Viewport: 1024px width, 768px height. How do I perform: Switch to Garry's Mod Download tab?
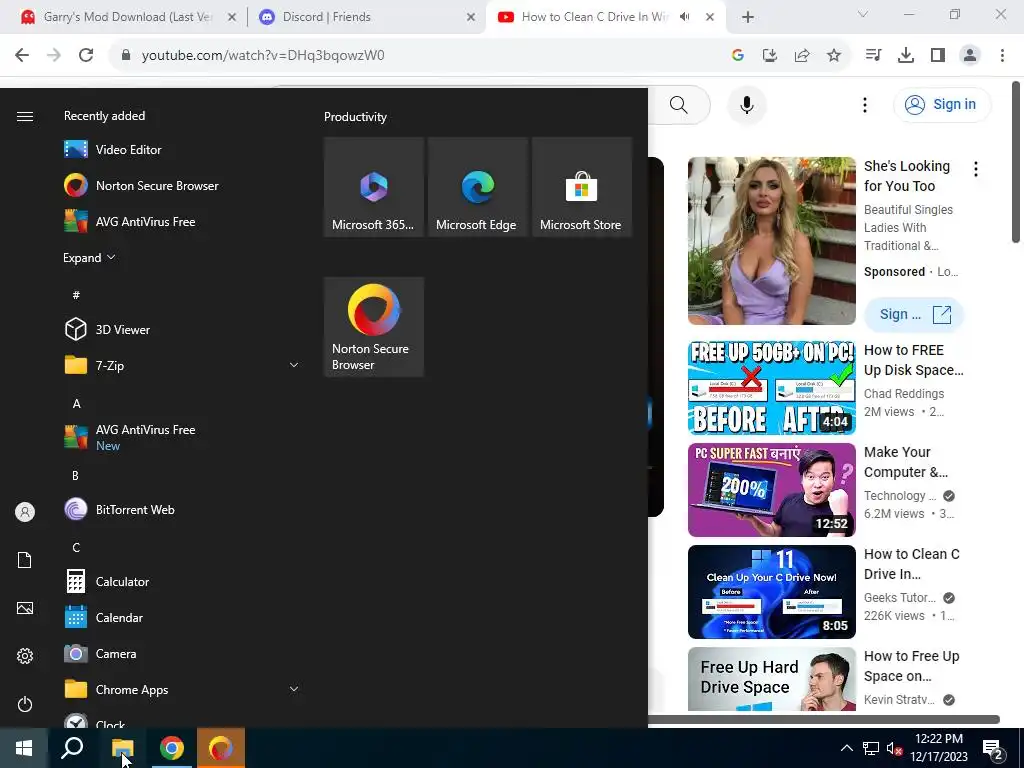(x=127, y=17)
